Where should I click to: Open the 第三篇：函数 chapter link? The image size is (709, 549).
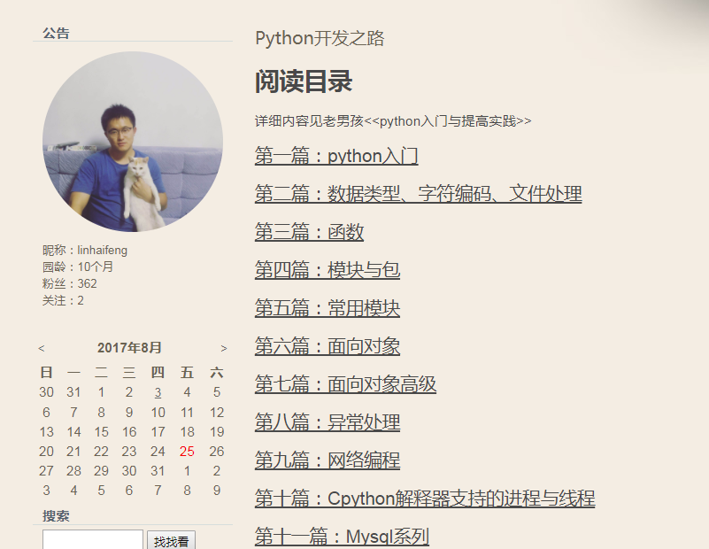[309, 232]
